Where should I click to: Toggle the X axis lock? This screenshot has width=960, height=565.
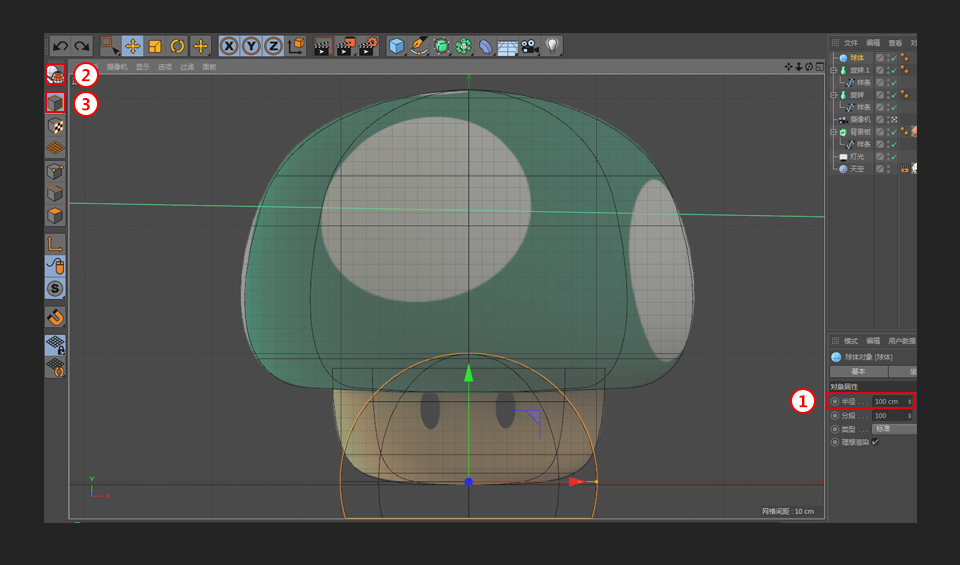click(229, 46)
